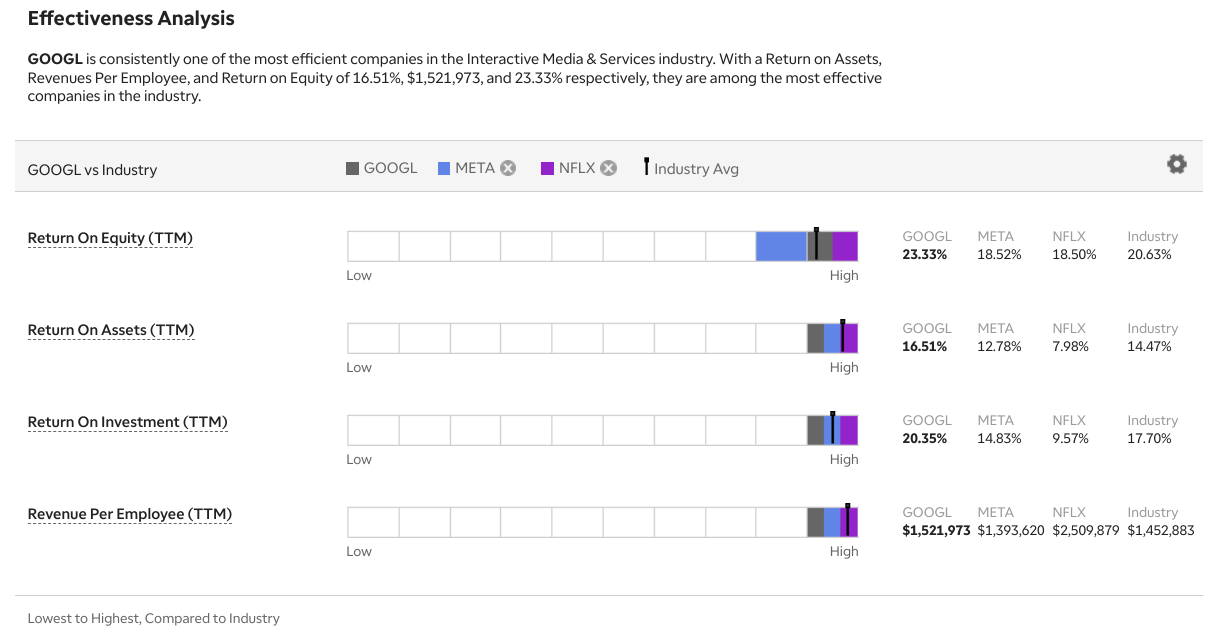Screen dimensions: 1232x637
Task: Open Return On Assets (TTM) definition
Action: pyautogui.click(x=111, y=330)
